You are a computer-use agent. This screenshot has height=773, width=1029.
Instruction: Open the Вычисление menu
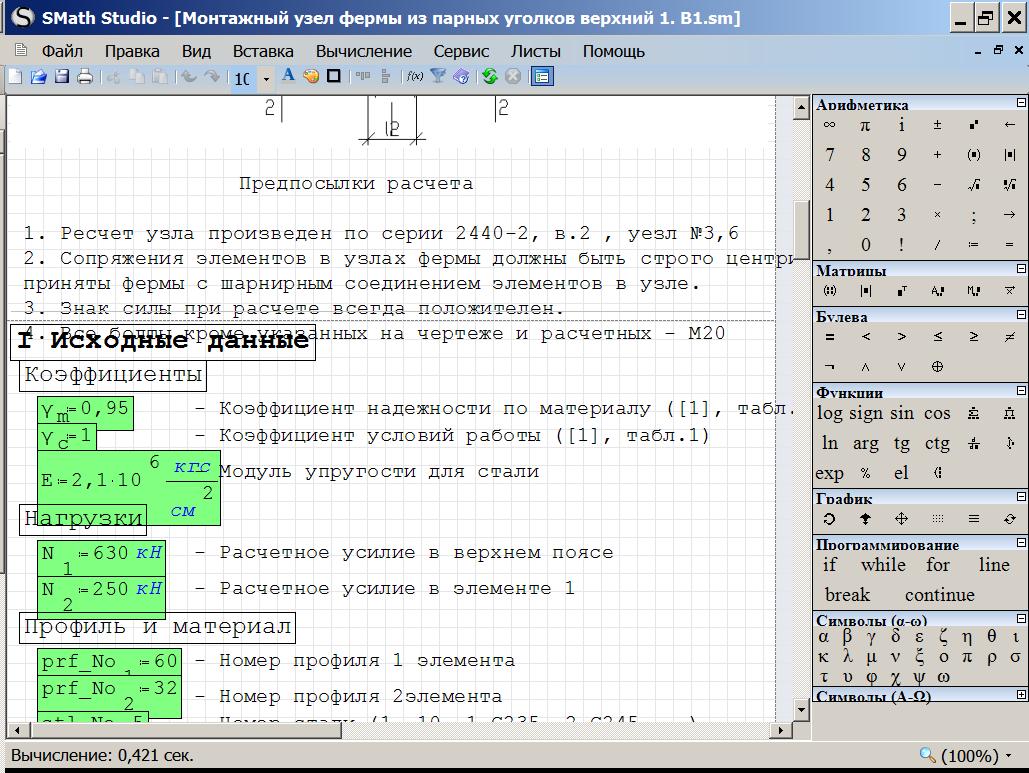pyautogui.click(x=363, y=51)
